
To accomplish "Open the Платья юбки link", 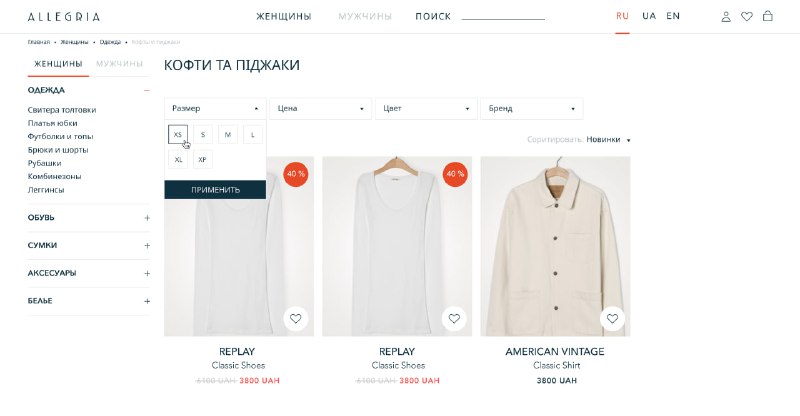I will [x=53, y=123].
